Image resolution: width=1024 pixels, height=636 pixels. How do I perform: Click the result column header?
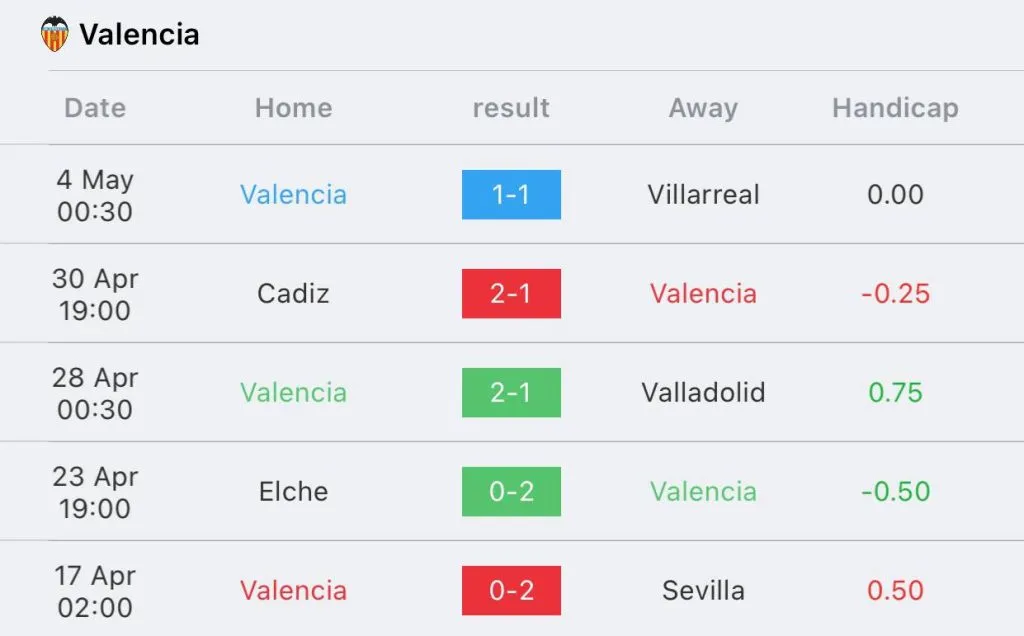click(x=511, y=108)
